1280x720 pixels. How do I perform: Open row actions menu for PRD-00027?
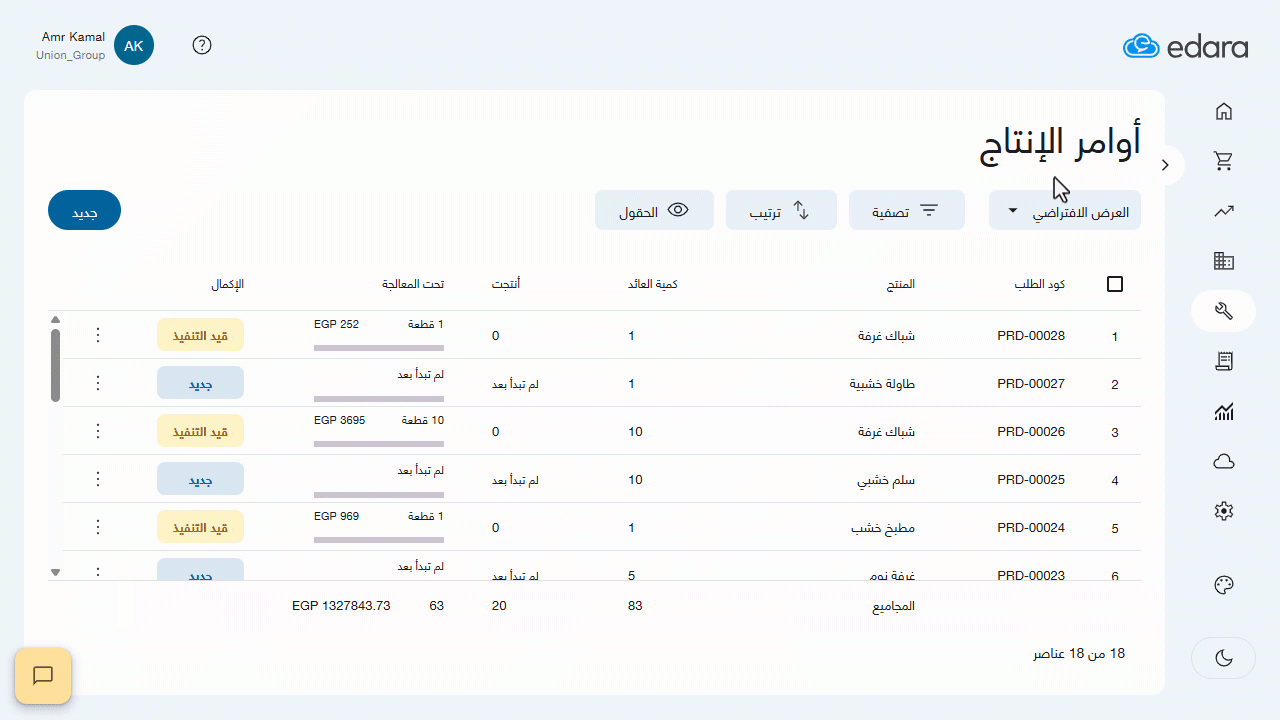(98, 383)
